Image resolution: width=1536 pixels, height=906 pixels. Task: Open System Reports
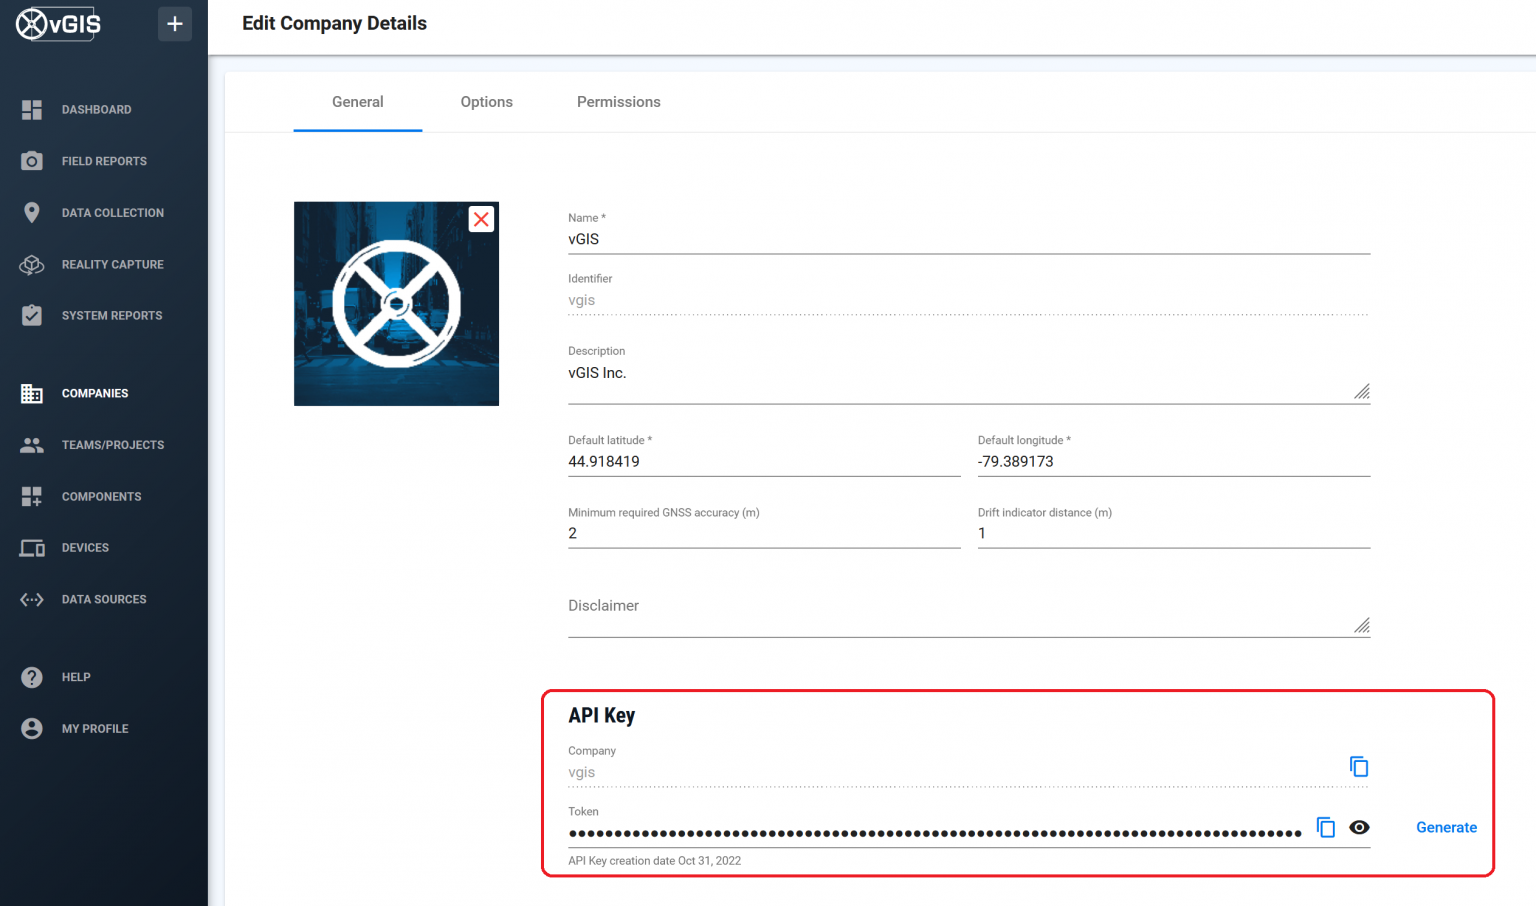111,315
